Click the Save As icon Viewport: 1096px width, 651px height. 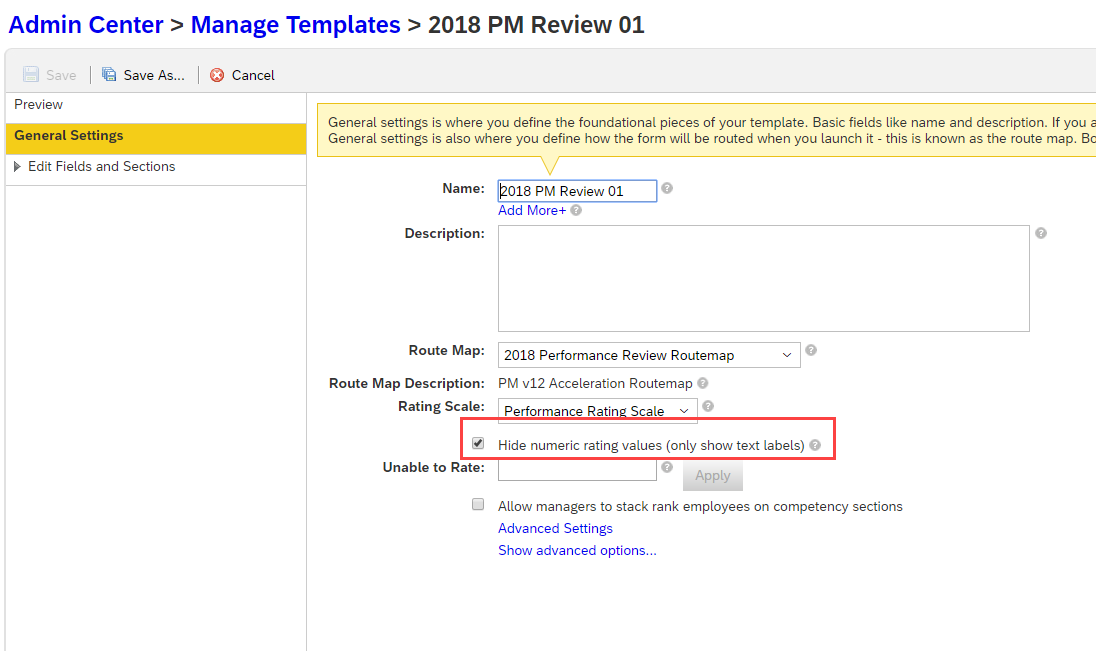click(x=108, y=74)
